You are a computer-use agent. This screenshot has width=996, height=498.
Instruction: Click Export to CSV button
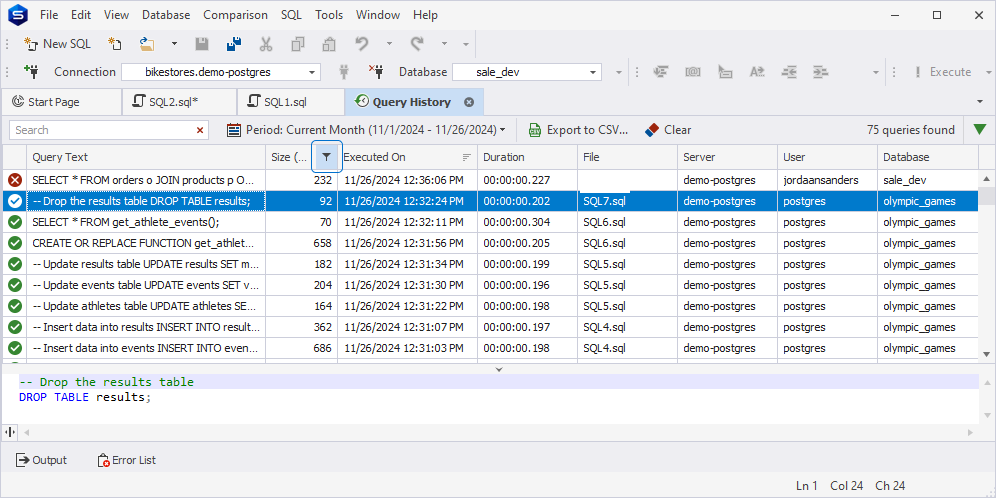(x=579, y=130)
